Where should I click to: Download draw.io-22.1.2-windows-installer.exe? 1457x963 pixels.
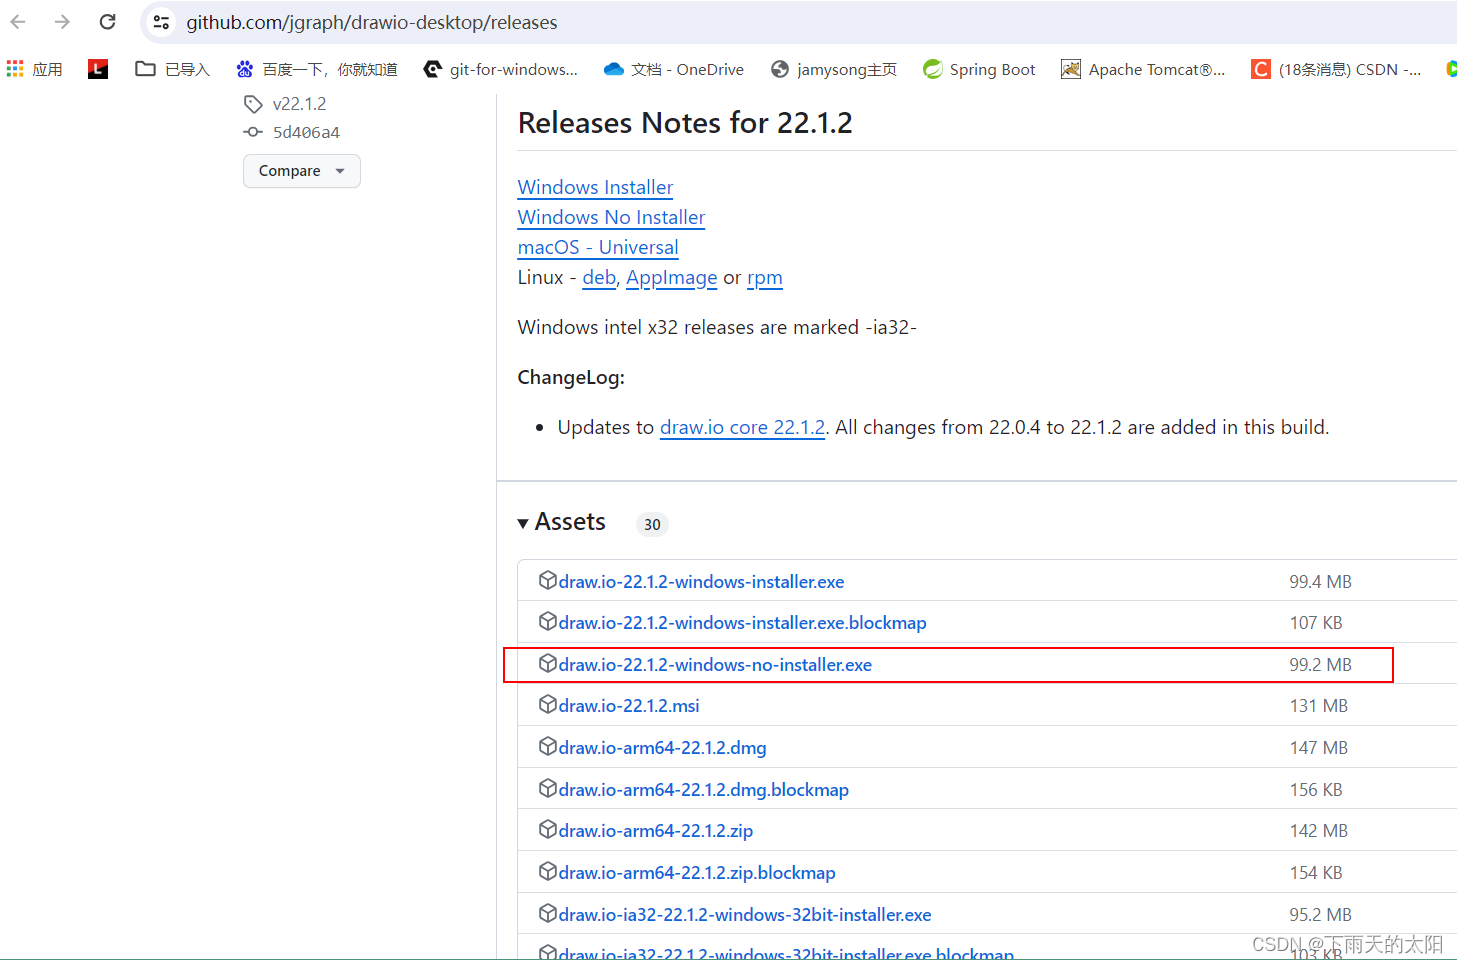pyautogui.click(x=701, y=582)
